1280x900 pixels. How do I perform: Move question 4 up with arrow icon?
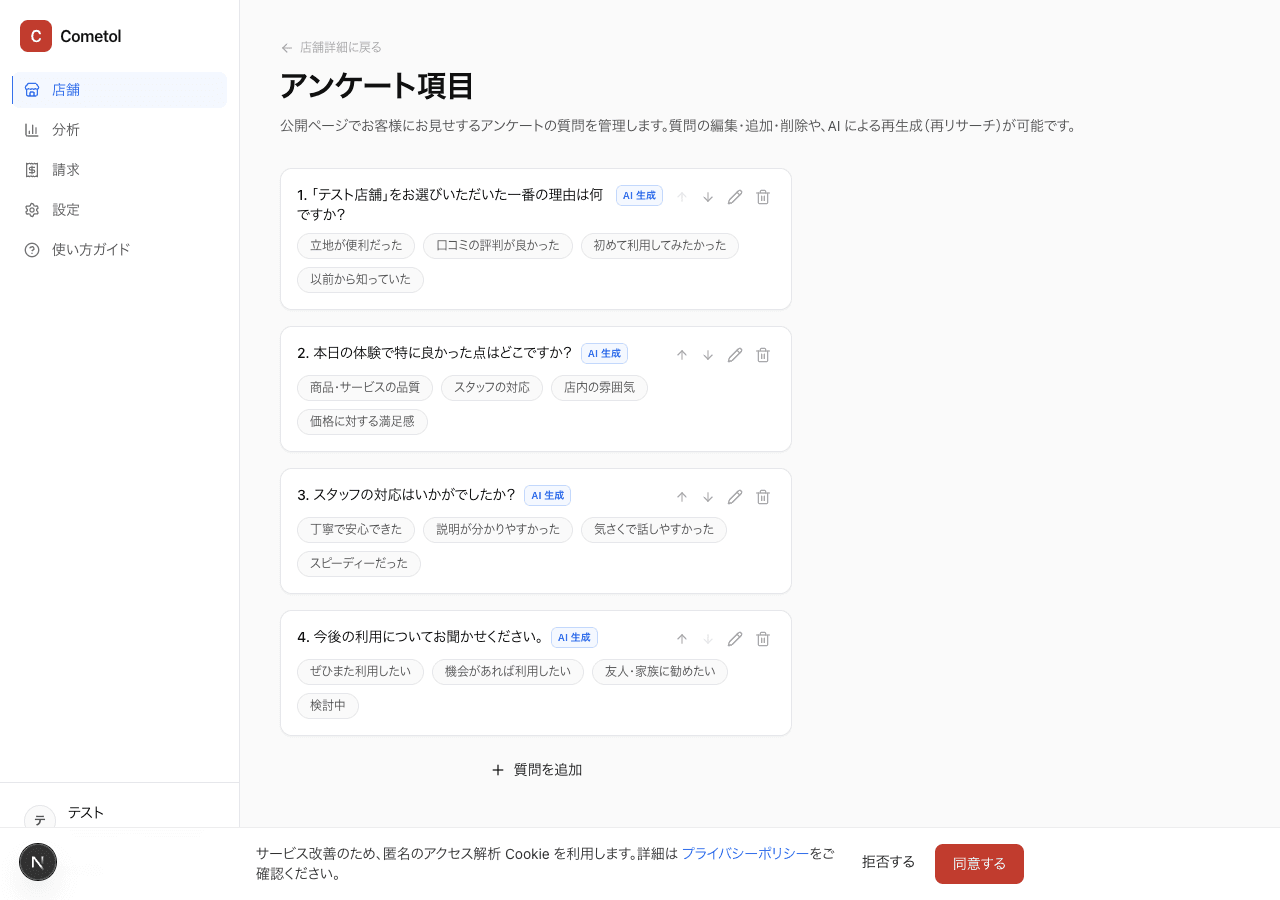point(682,639)
